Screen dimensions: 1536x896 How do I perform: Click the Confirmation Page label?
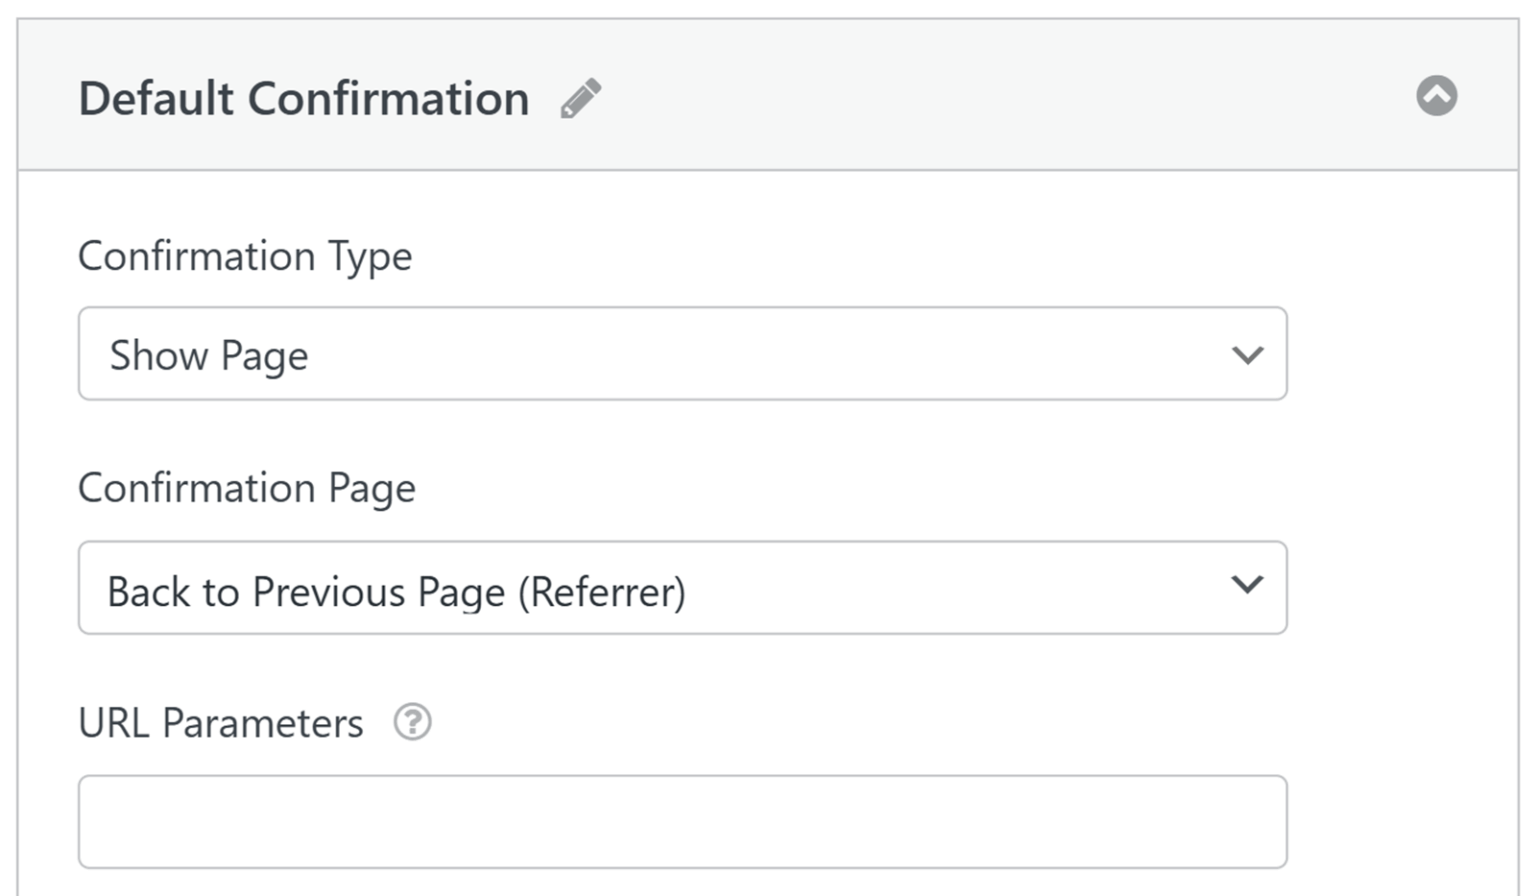(246, 488)
